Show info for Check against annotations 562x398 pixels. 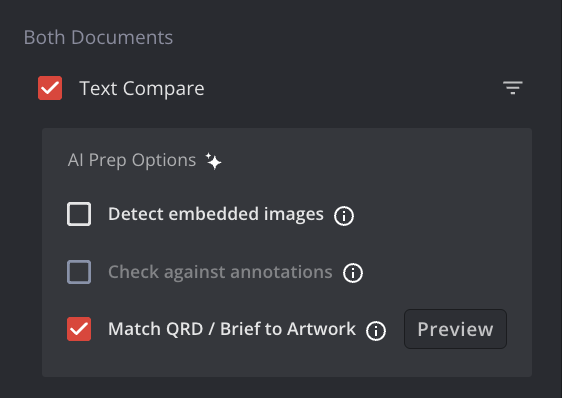(353, 273)
